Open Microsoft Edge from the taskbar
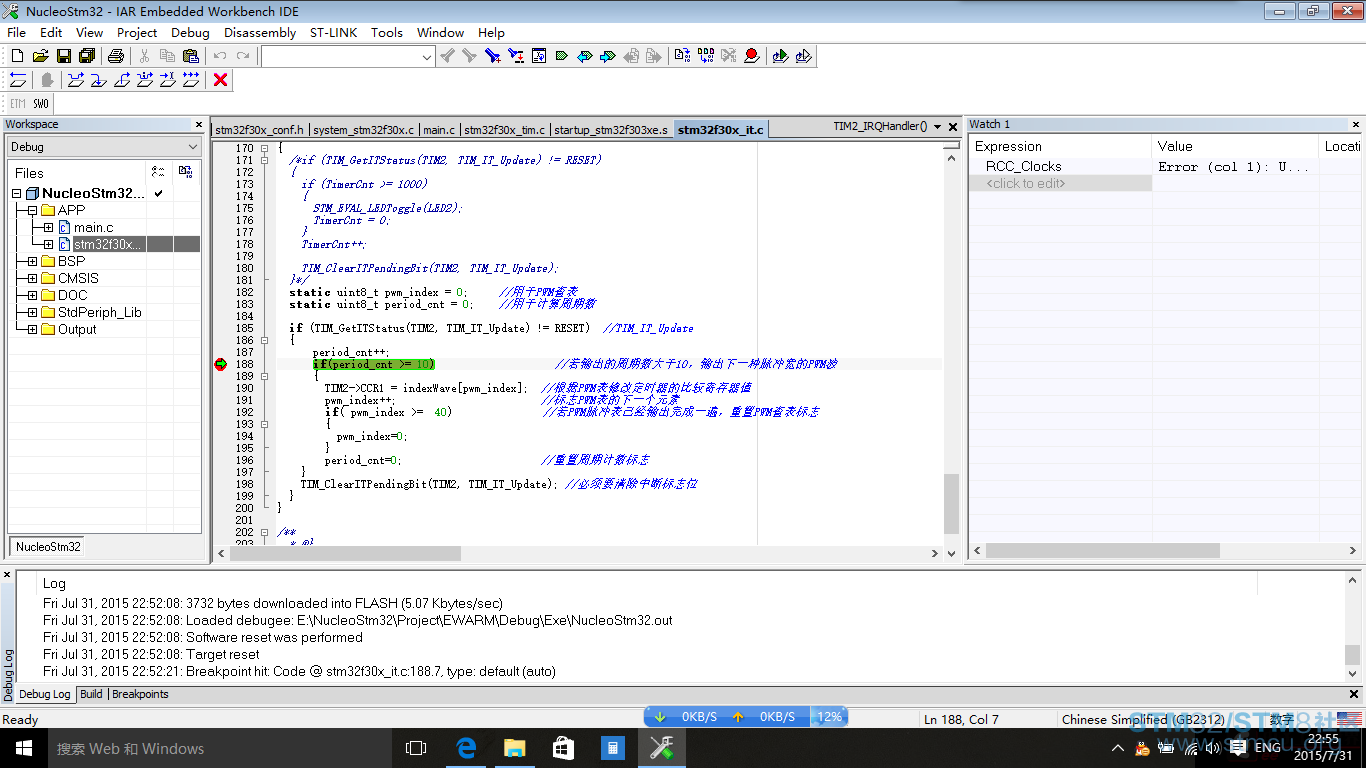 (x=466, y=747)
